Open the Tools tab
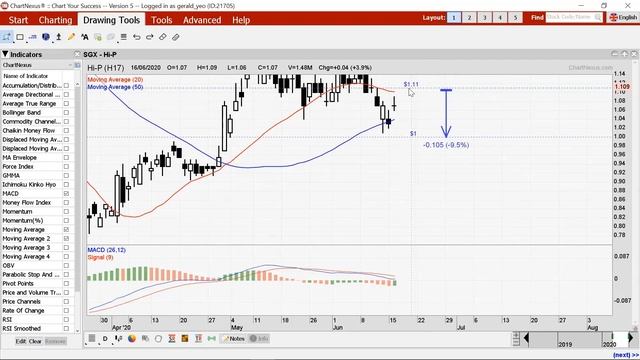Image resolution: width=640 pixels, height=360 pixels. [162, 20]
